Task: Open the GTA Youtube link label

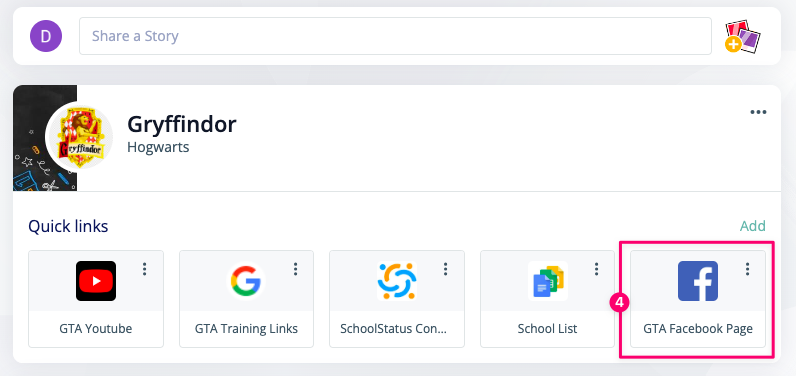Action: tap(96, 329)
